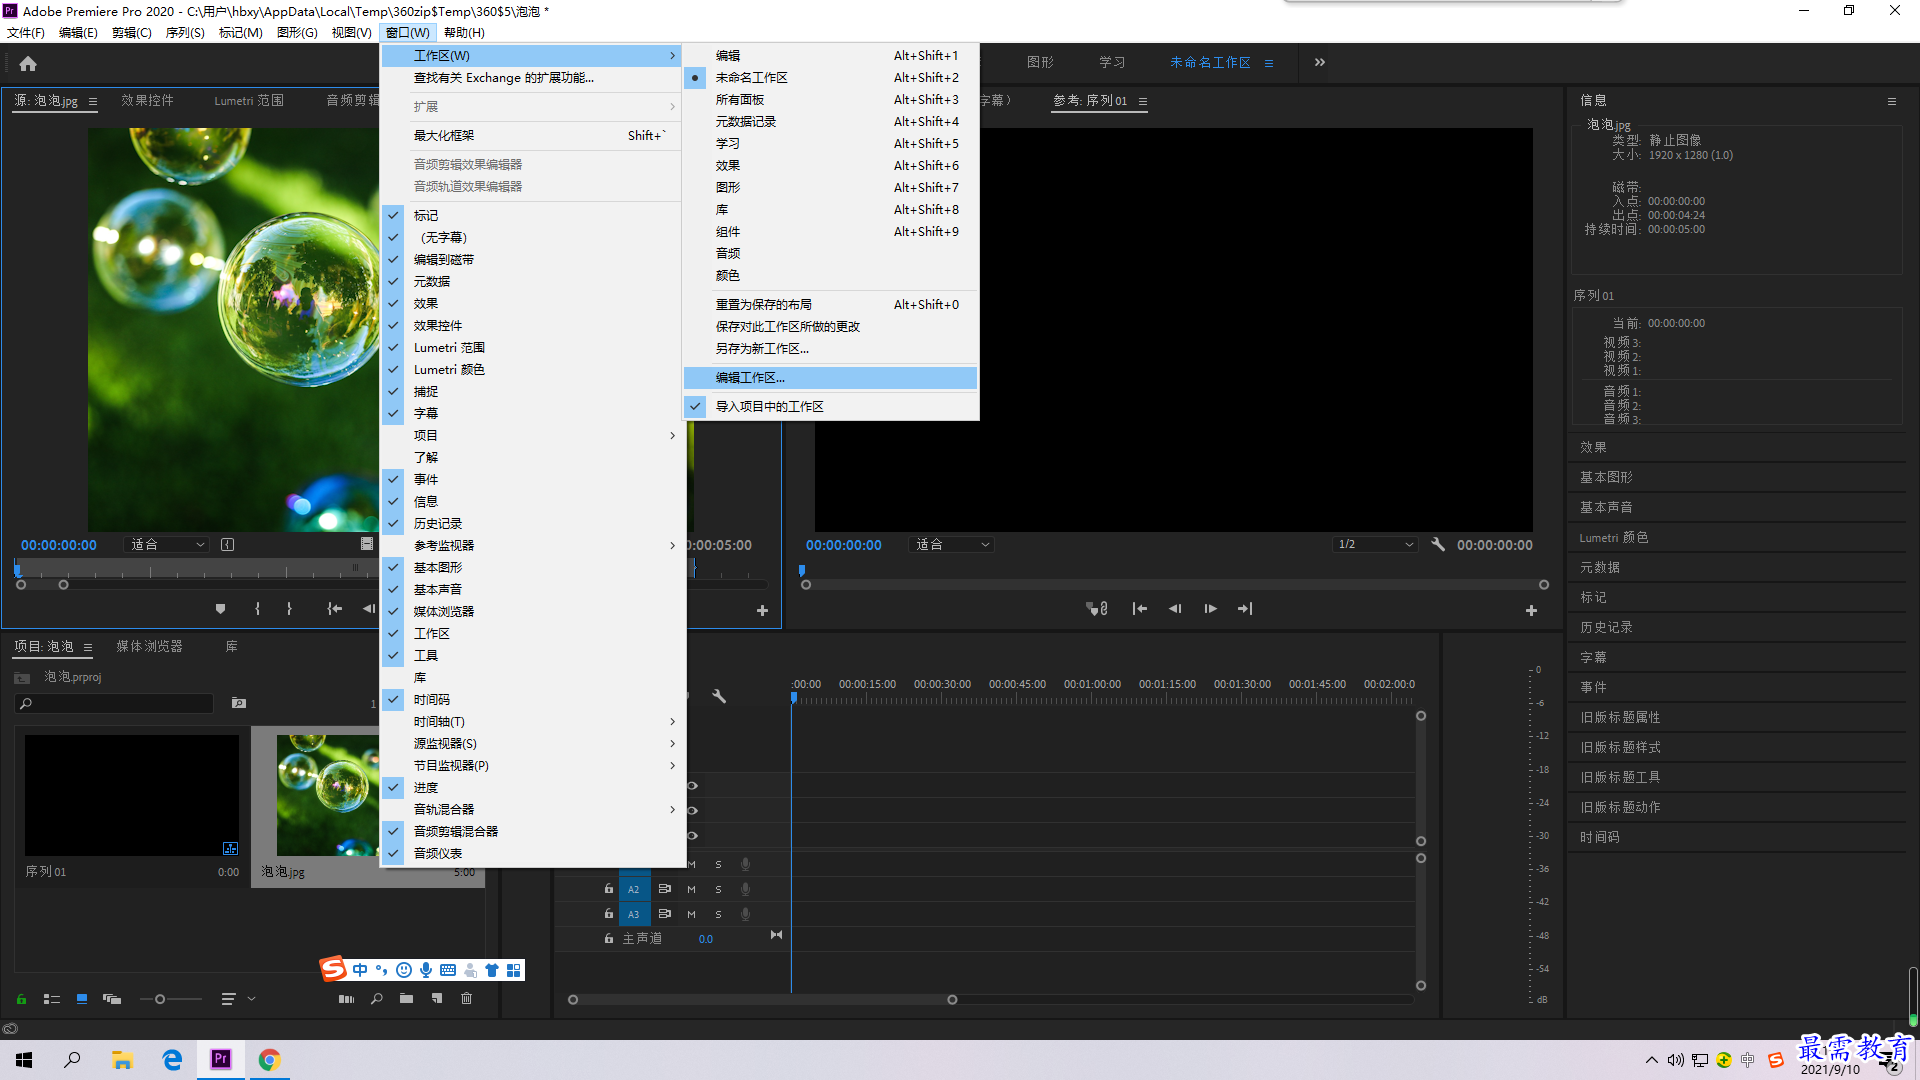This screenshot has width=1920, height=1080.
Task: Click search-bin icon beside Project search box
Action: pos(239,703)
